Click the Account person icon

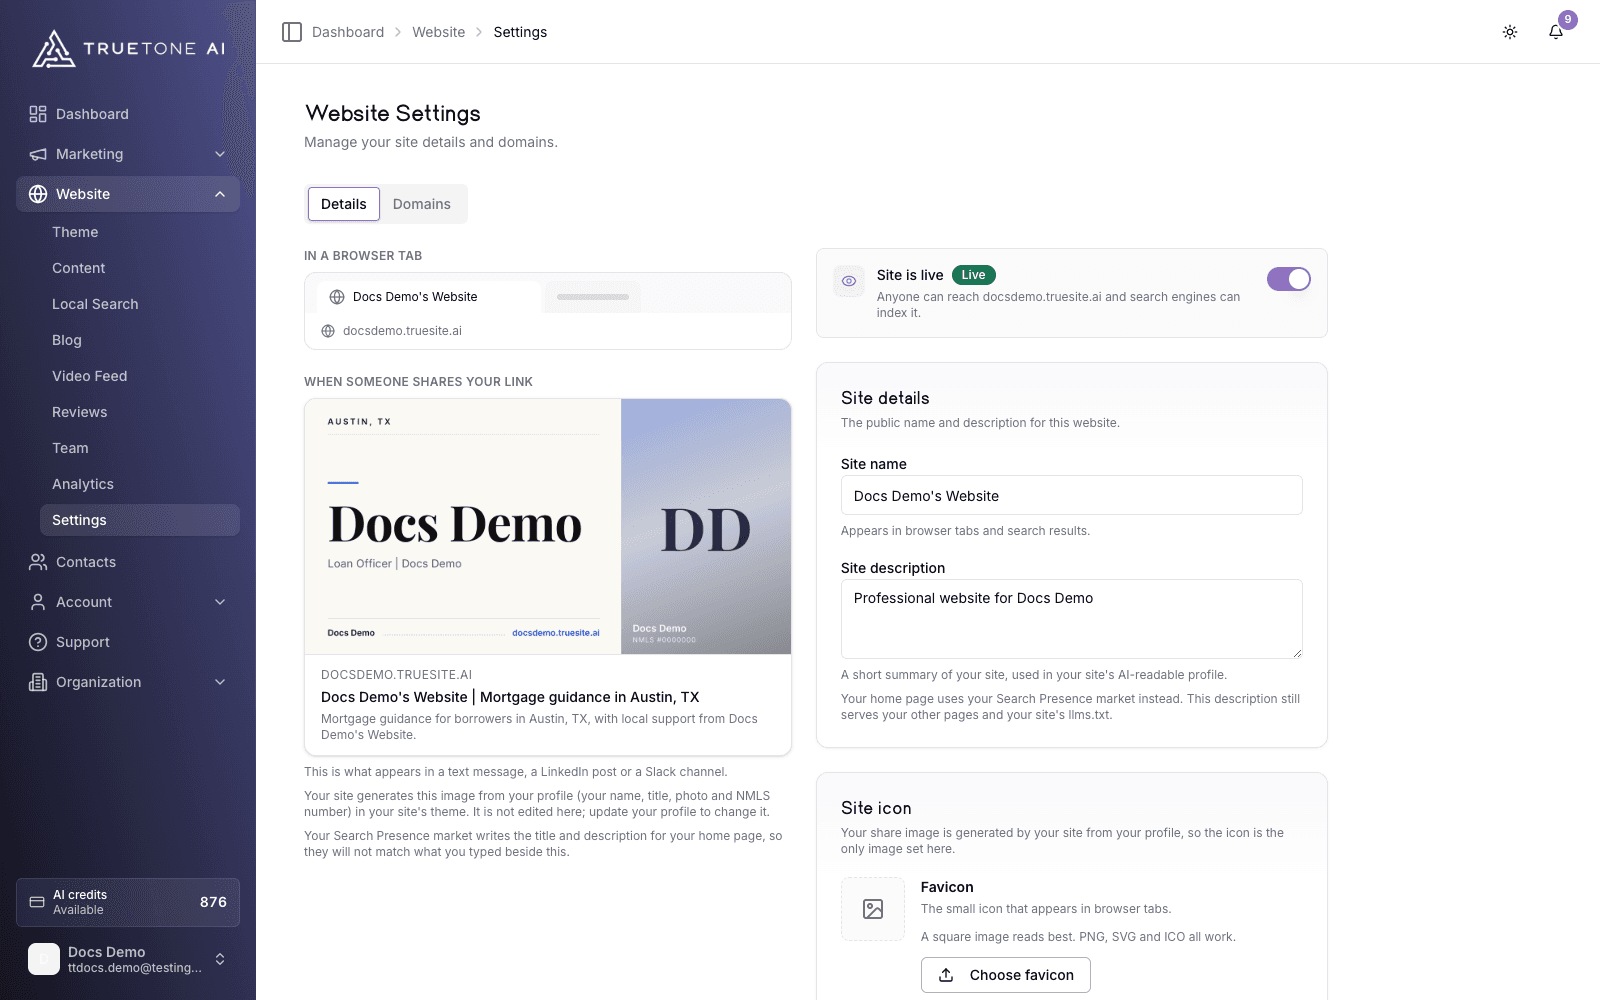(38, 602)
